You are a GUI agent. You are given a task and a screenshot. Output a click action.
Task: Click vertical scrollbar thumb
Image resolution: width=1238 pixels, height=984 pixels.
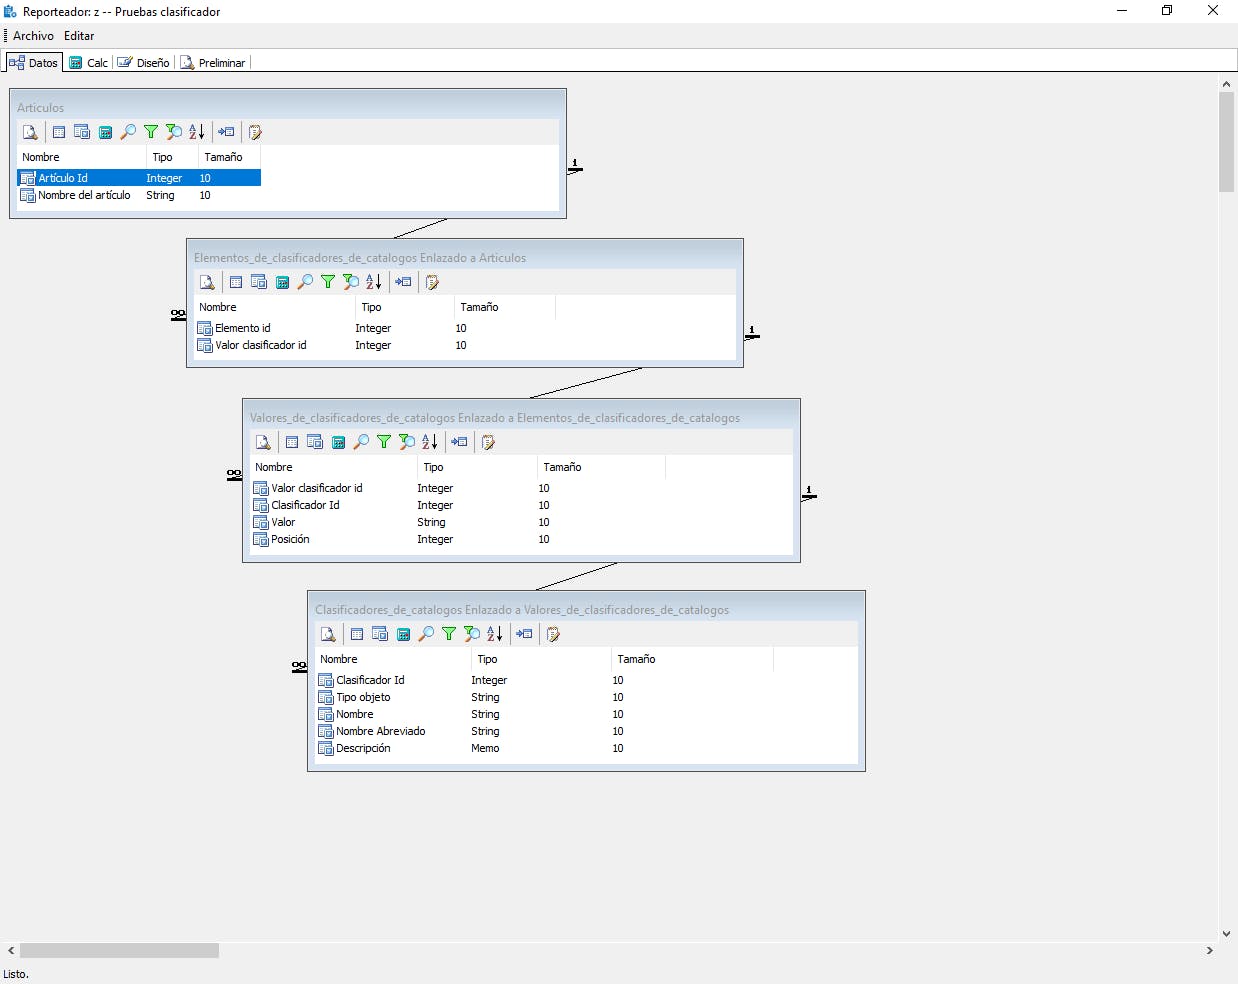point(1227,142)
